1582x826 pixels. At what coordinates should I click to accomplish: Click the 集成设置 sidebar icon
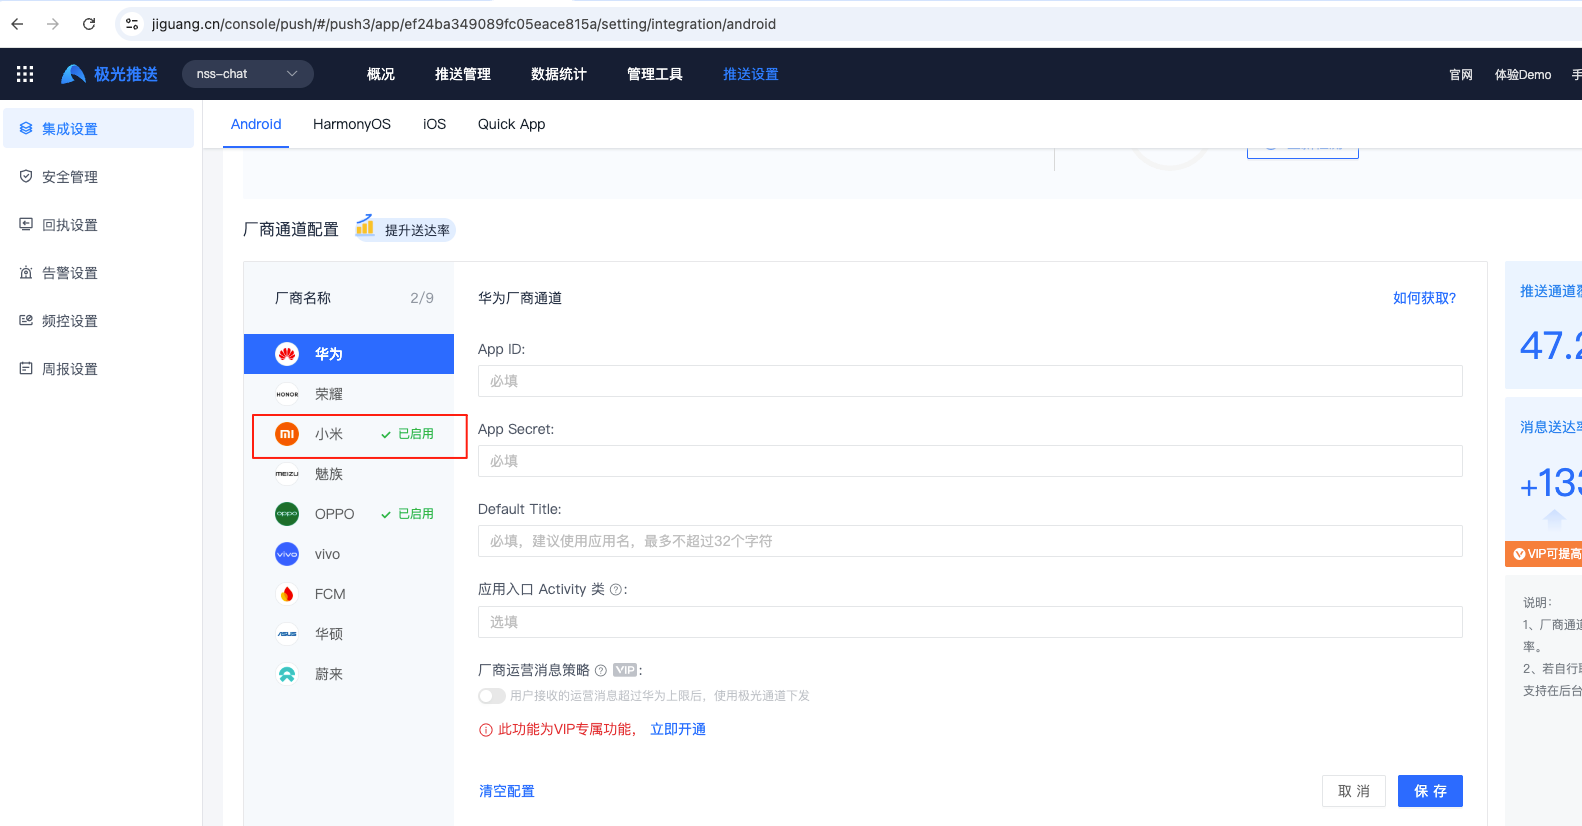pos(26,128)
